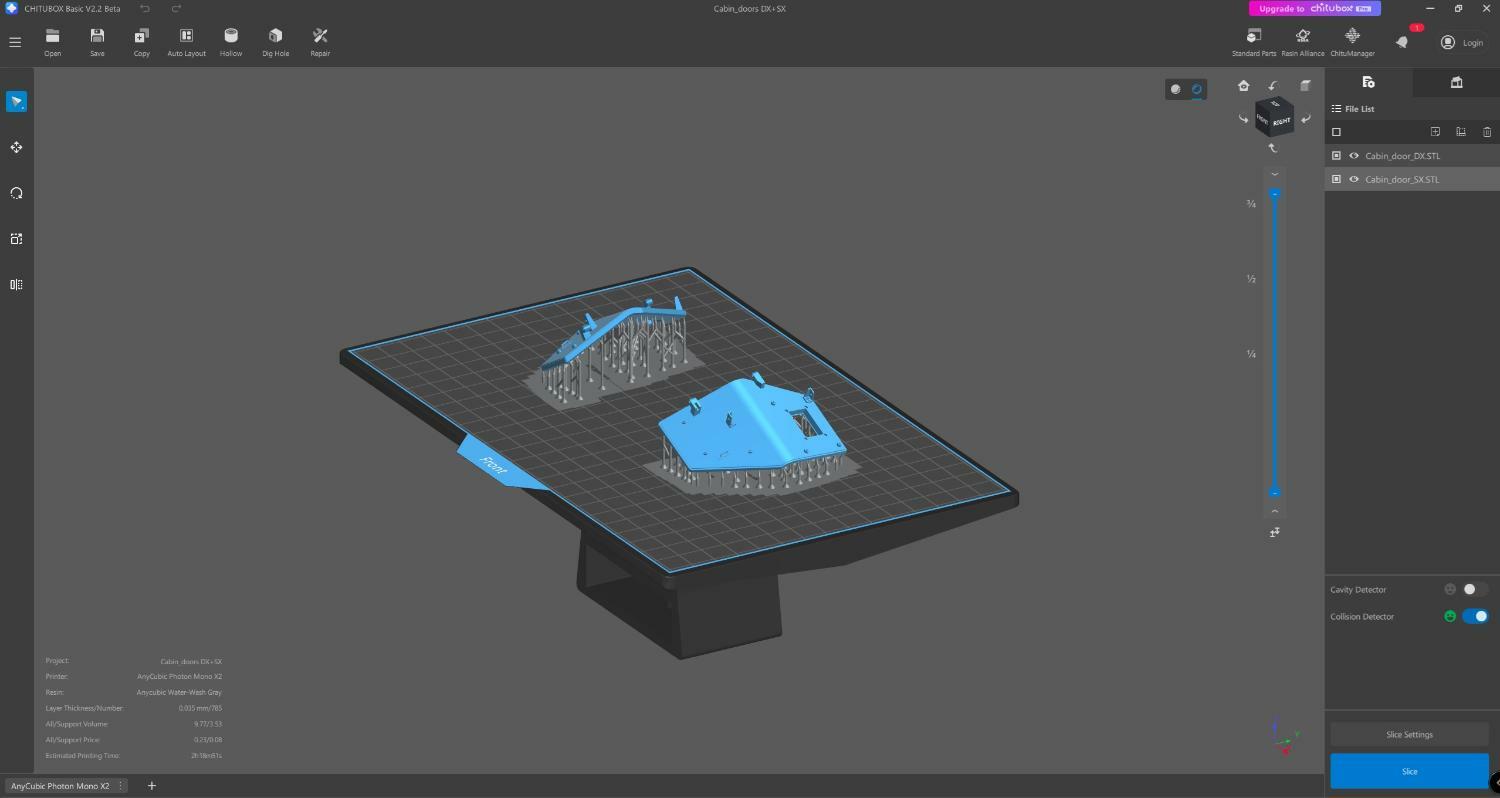
Task: Click the Auto Layout icon
Action: click(186, 42)
